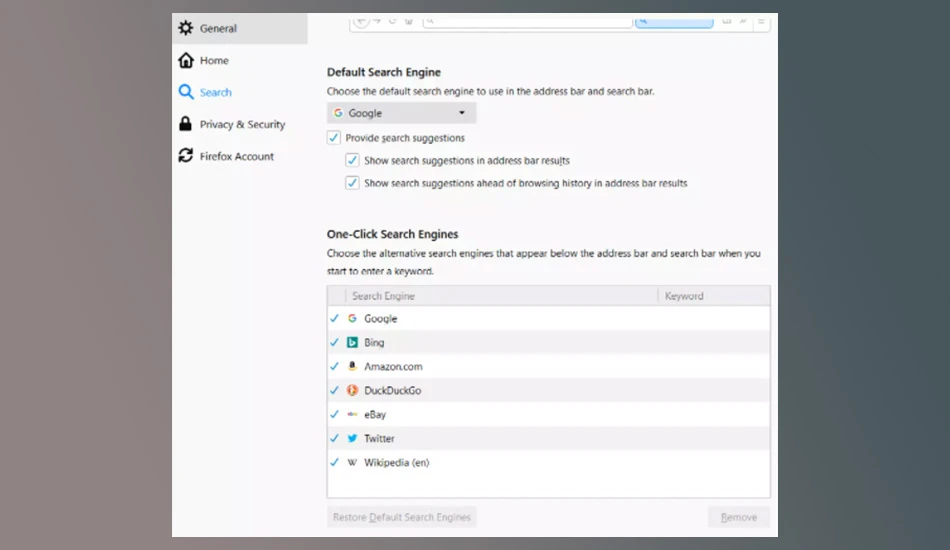
Task: Click the General gear icon in sidebar
Action: [x=185, y=28]
